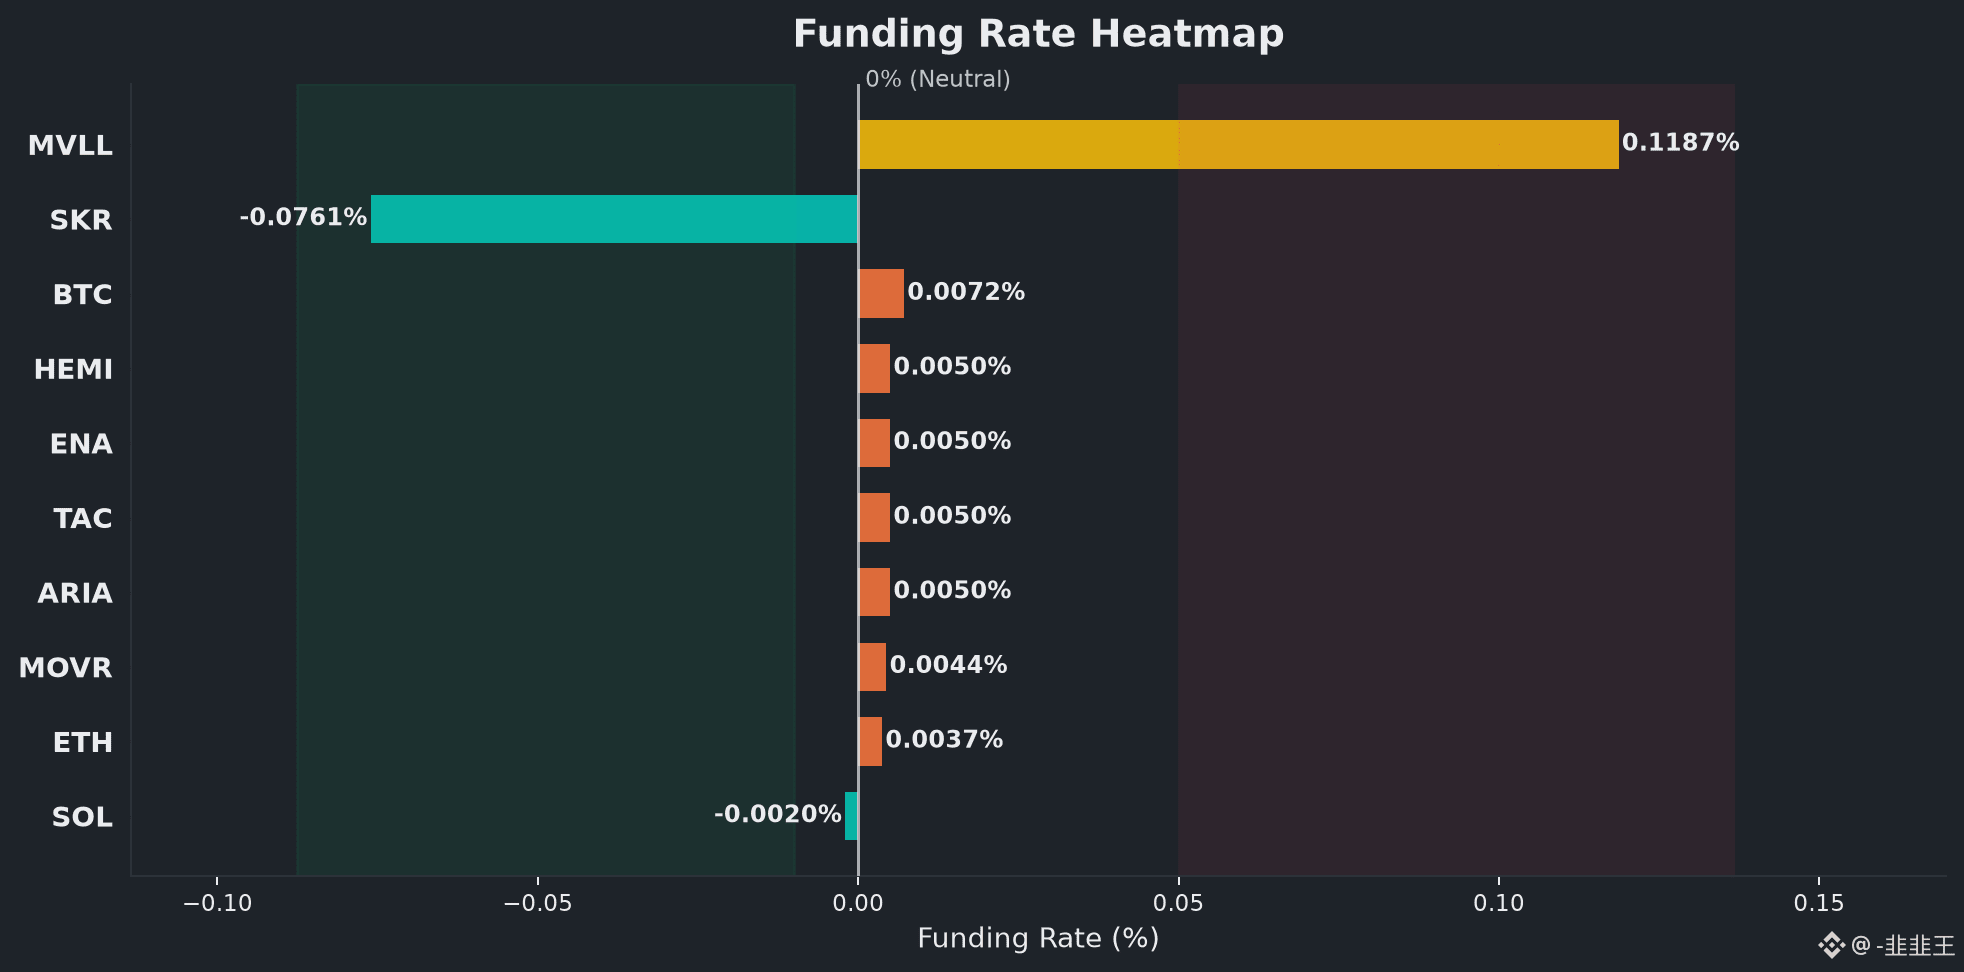Click the orange HEMI funding rate bar

tap(874, 368)
